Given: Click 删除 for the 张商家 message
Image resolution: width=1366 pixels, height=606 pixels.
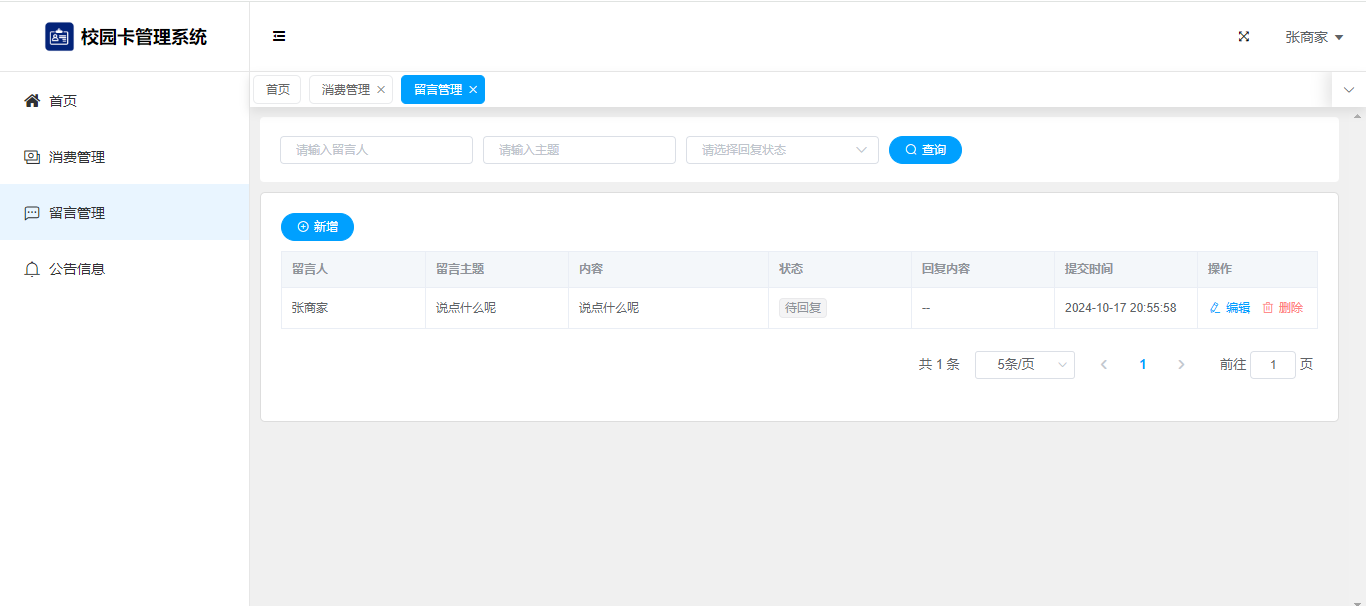Looking at the screenshot, I should [1283, 308].
